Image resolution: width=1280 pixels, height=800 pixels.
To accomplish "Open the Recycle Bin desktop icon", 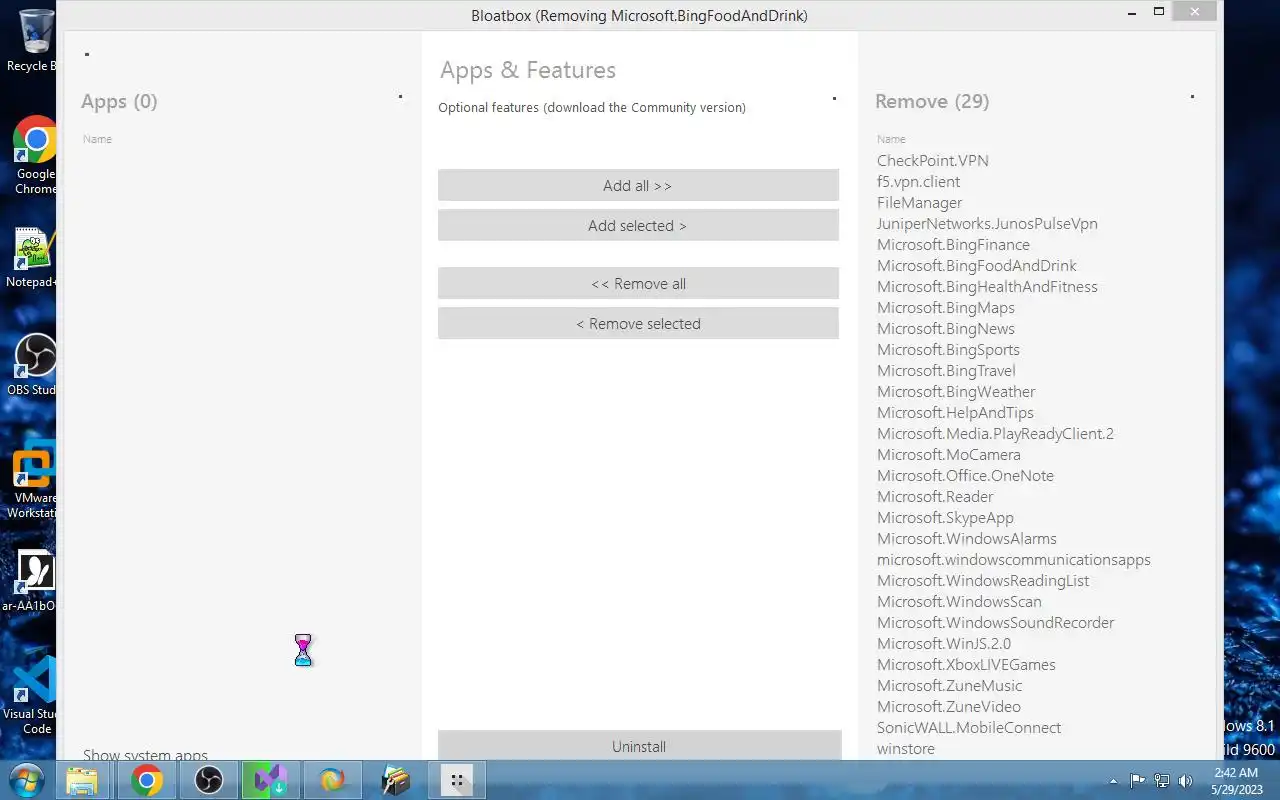I will point(32,40).
